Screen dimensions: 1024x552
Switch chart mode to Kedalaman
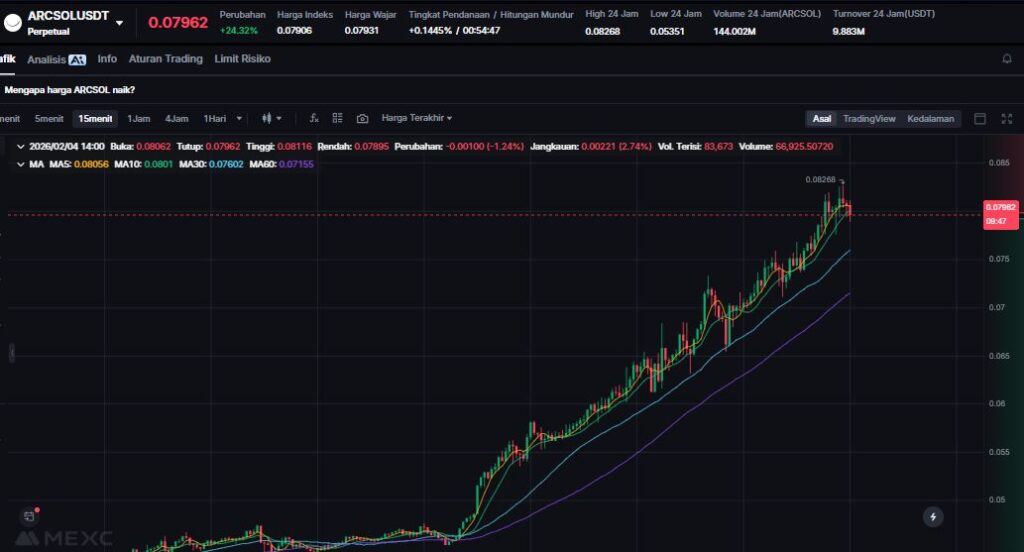pyautogui.click(x=930, y=118)
